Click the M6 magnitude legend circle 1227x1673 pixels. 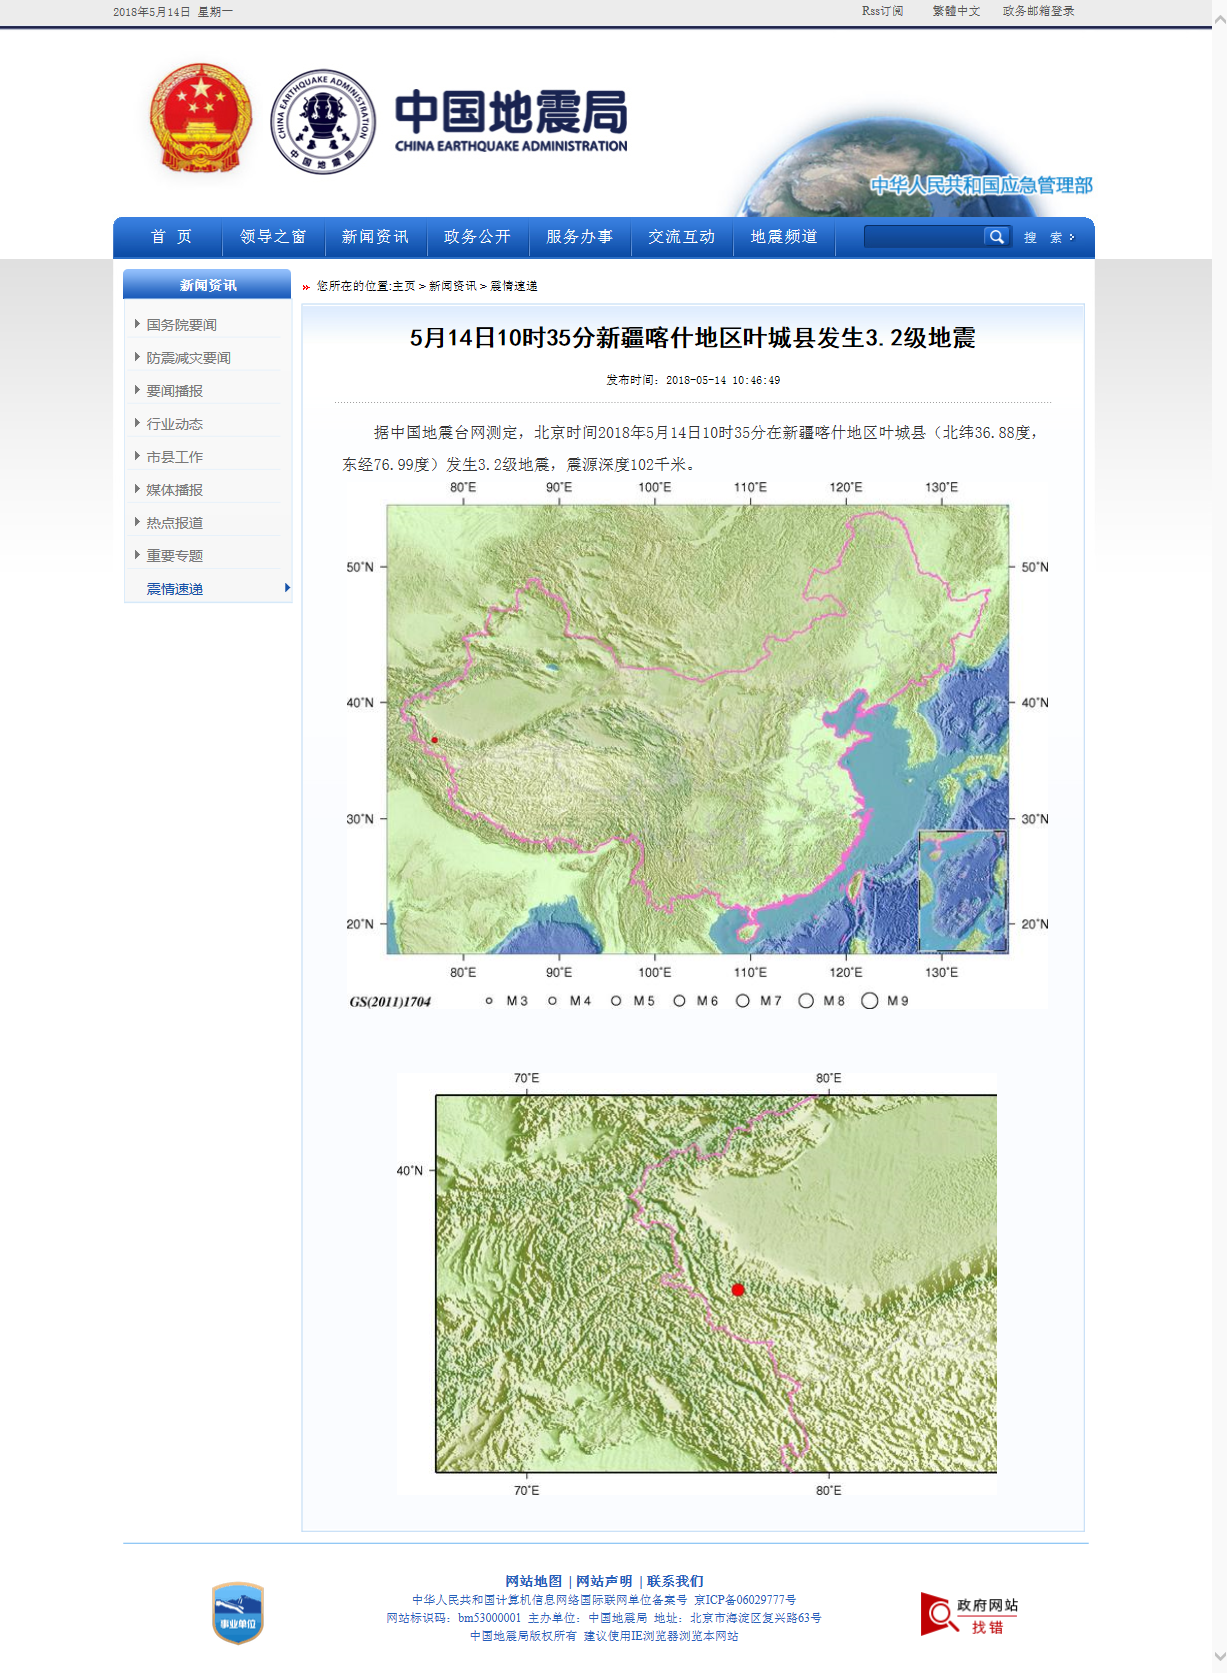pyautogui.click(x=679, y=1001)
